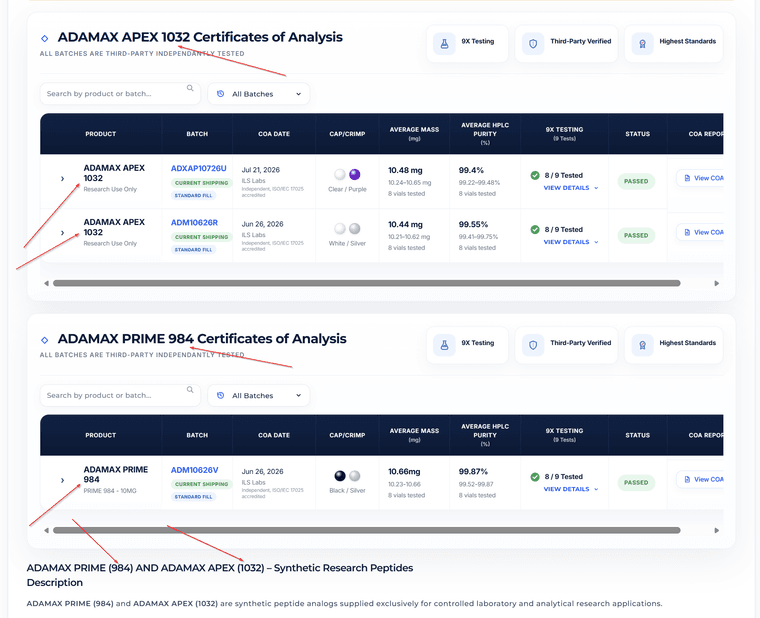Click the flask icon in PRIME 984 9X Testing badge
Screen dimensions: 760x618
(x=444, y=345)
